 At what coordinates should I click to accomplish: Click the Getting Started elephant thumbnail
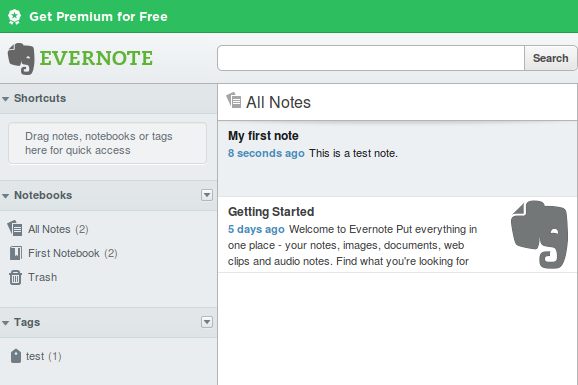tap(539, 235)
